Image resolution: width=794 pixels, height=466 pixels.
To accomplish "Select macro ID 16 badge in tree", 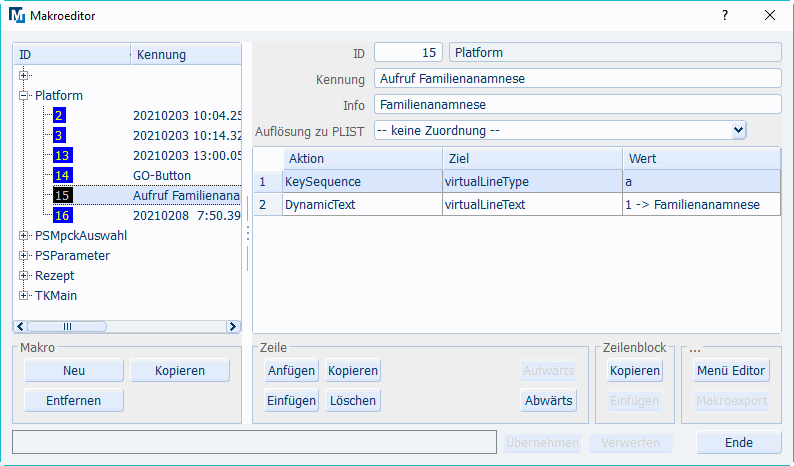I will coord(62,216).
